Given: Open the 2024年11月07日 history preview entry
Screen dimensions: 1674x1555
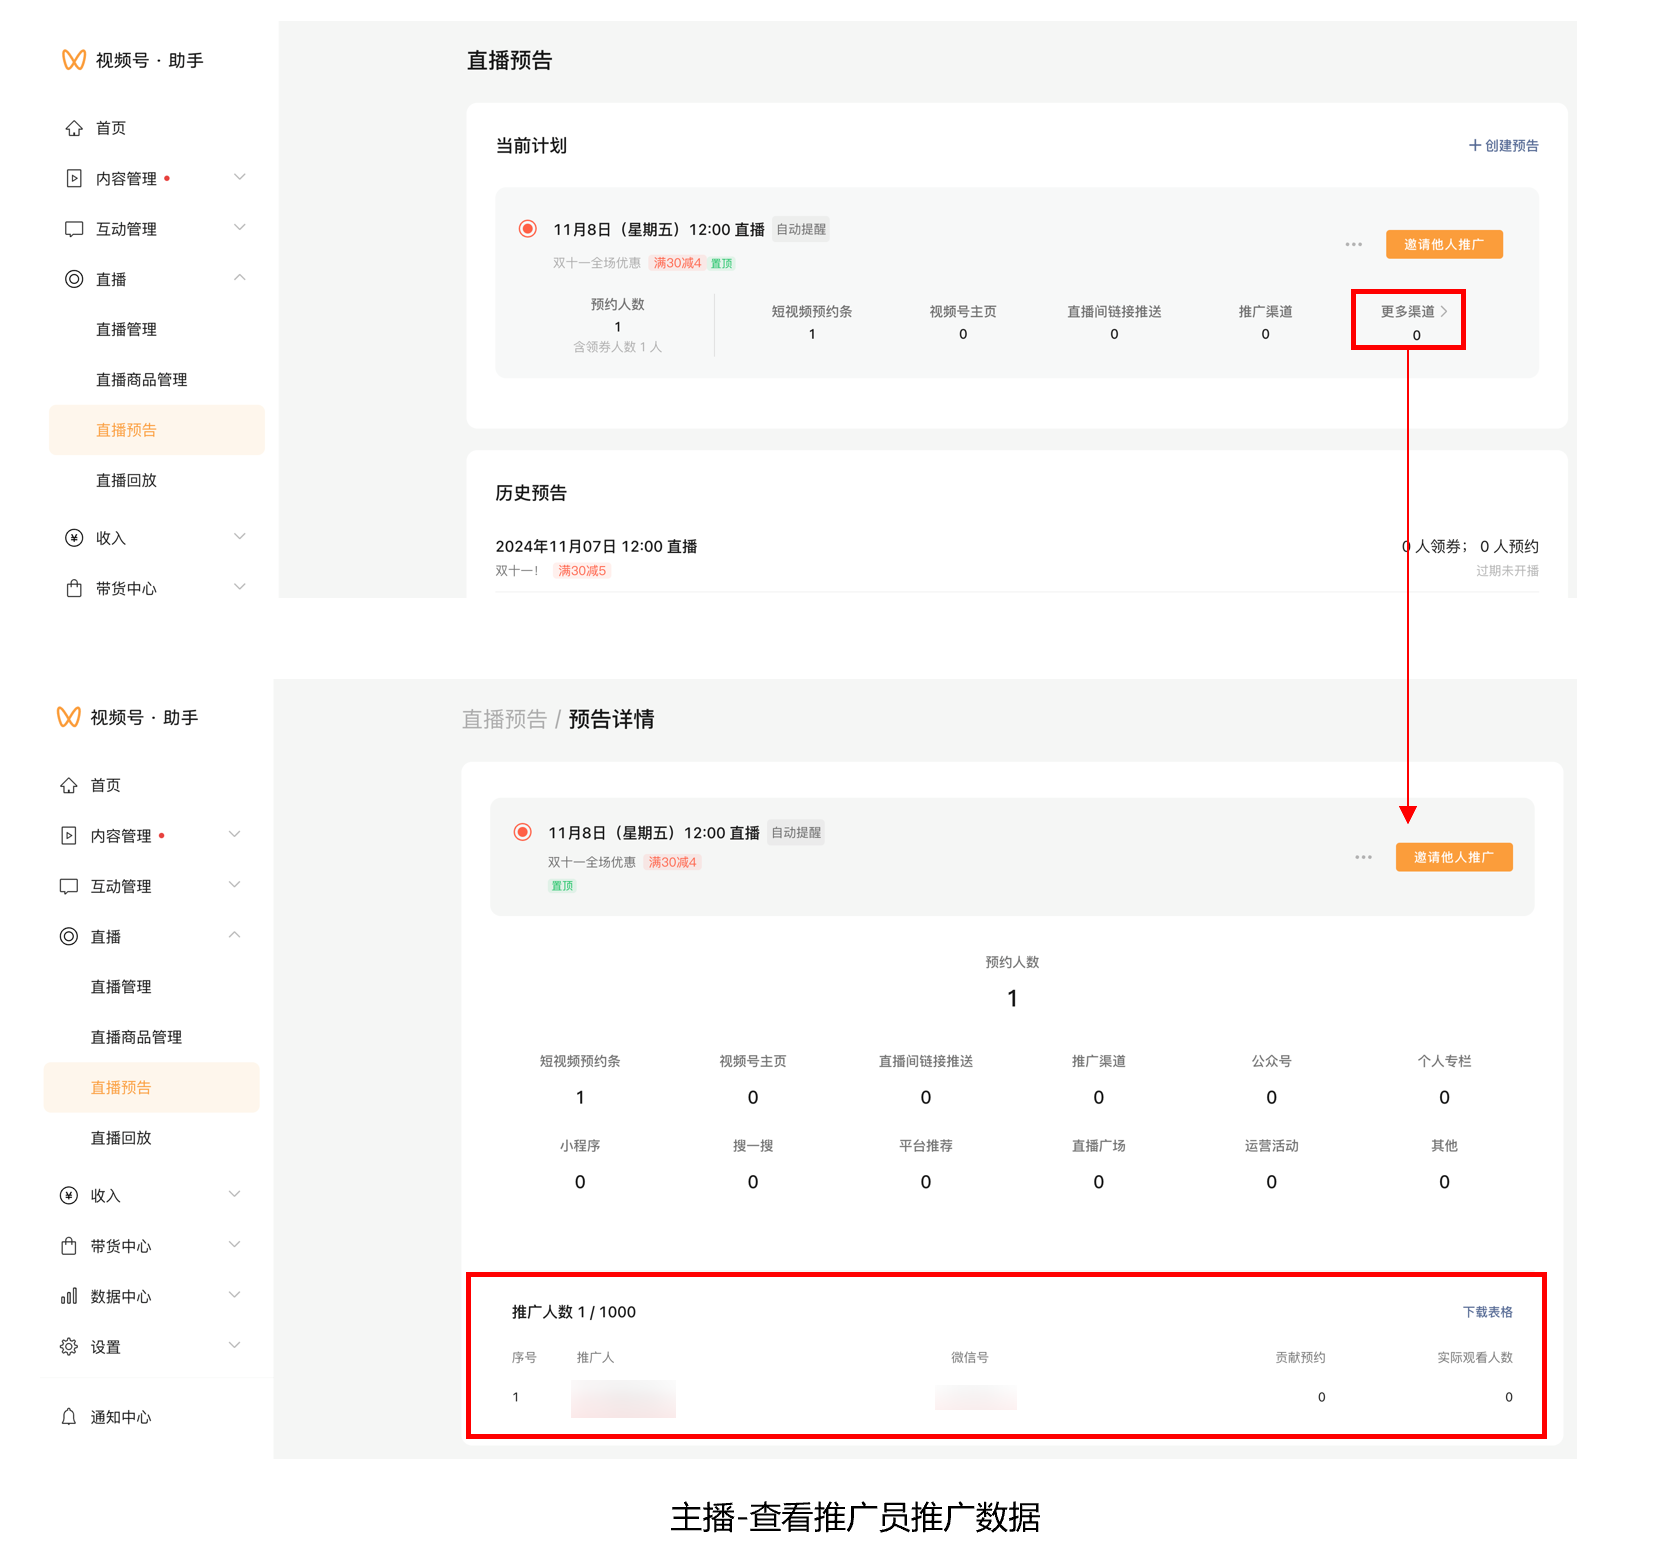Looking at the screenshot, I should [596, 547].
